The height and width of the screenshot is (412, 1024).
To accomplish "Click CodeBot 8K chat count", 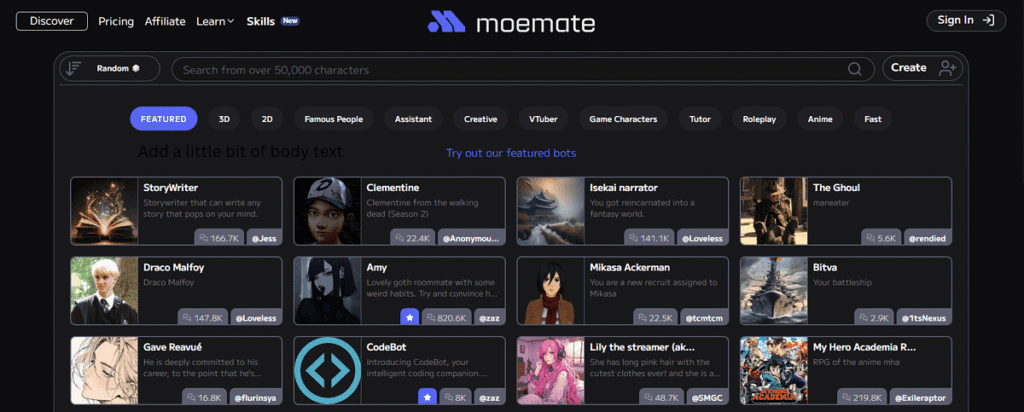I will coord(456,397).
